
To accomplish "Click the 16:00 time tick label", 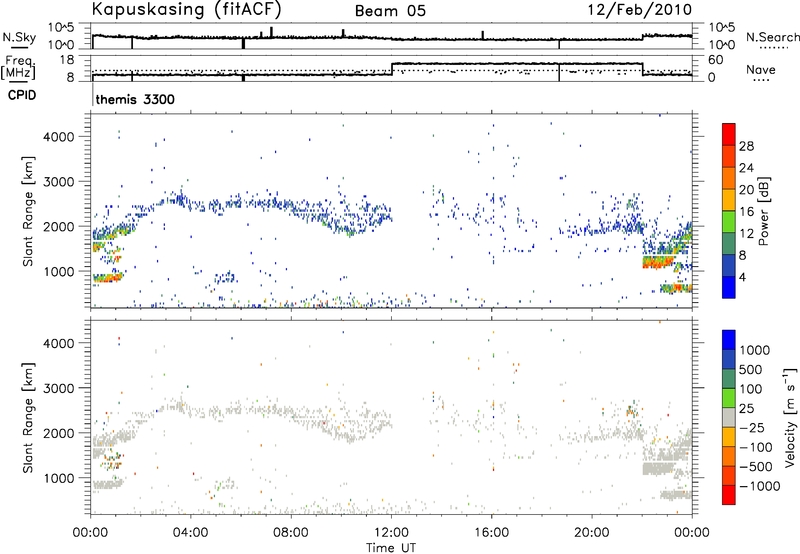I will point(491,533).
